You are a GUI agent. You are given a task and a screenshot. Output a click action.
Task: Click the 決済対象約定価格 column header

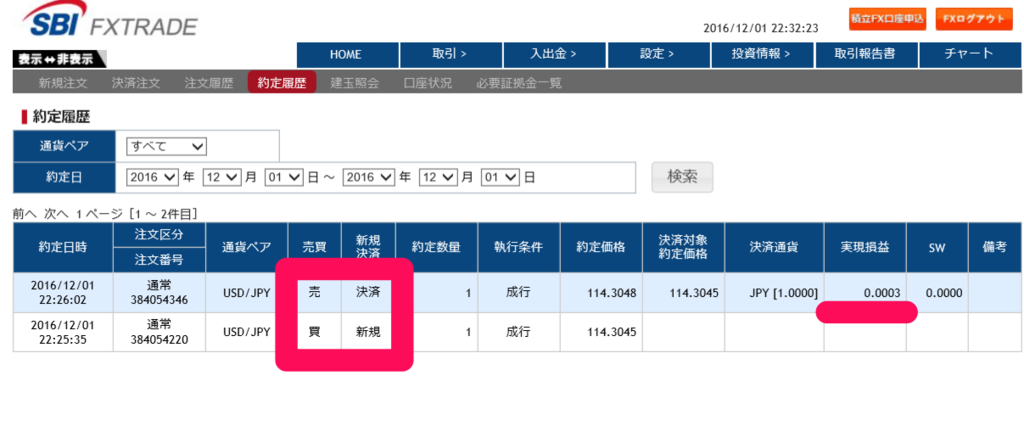click(x=683, y=248)
